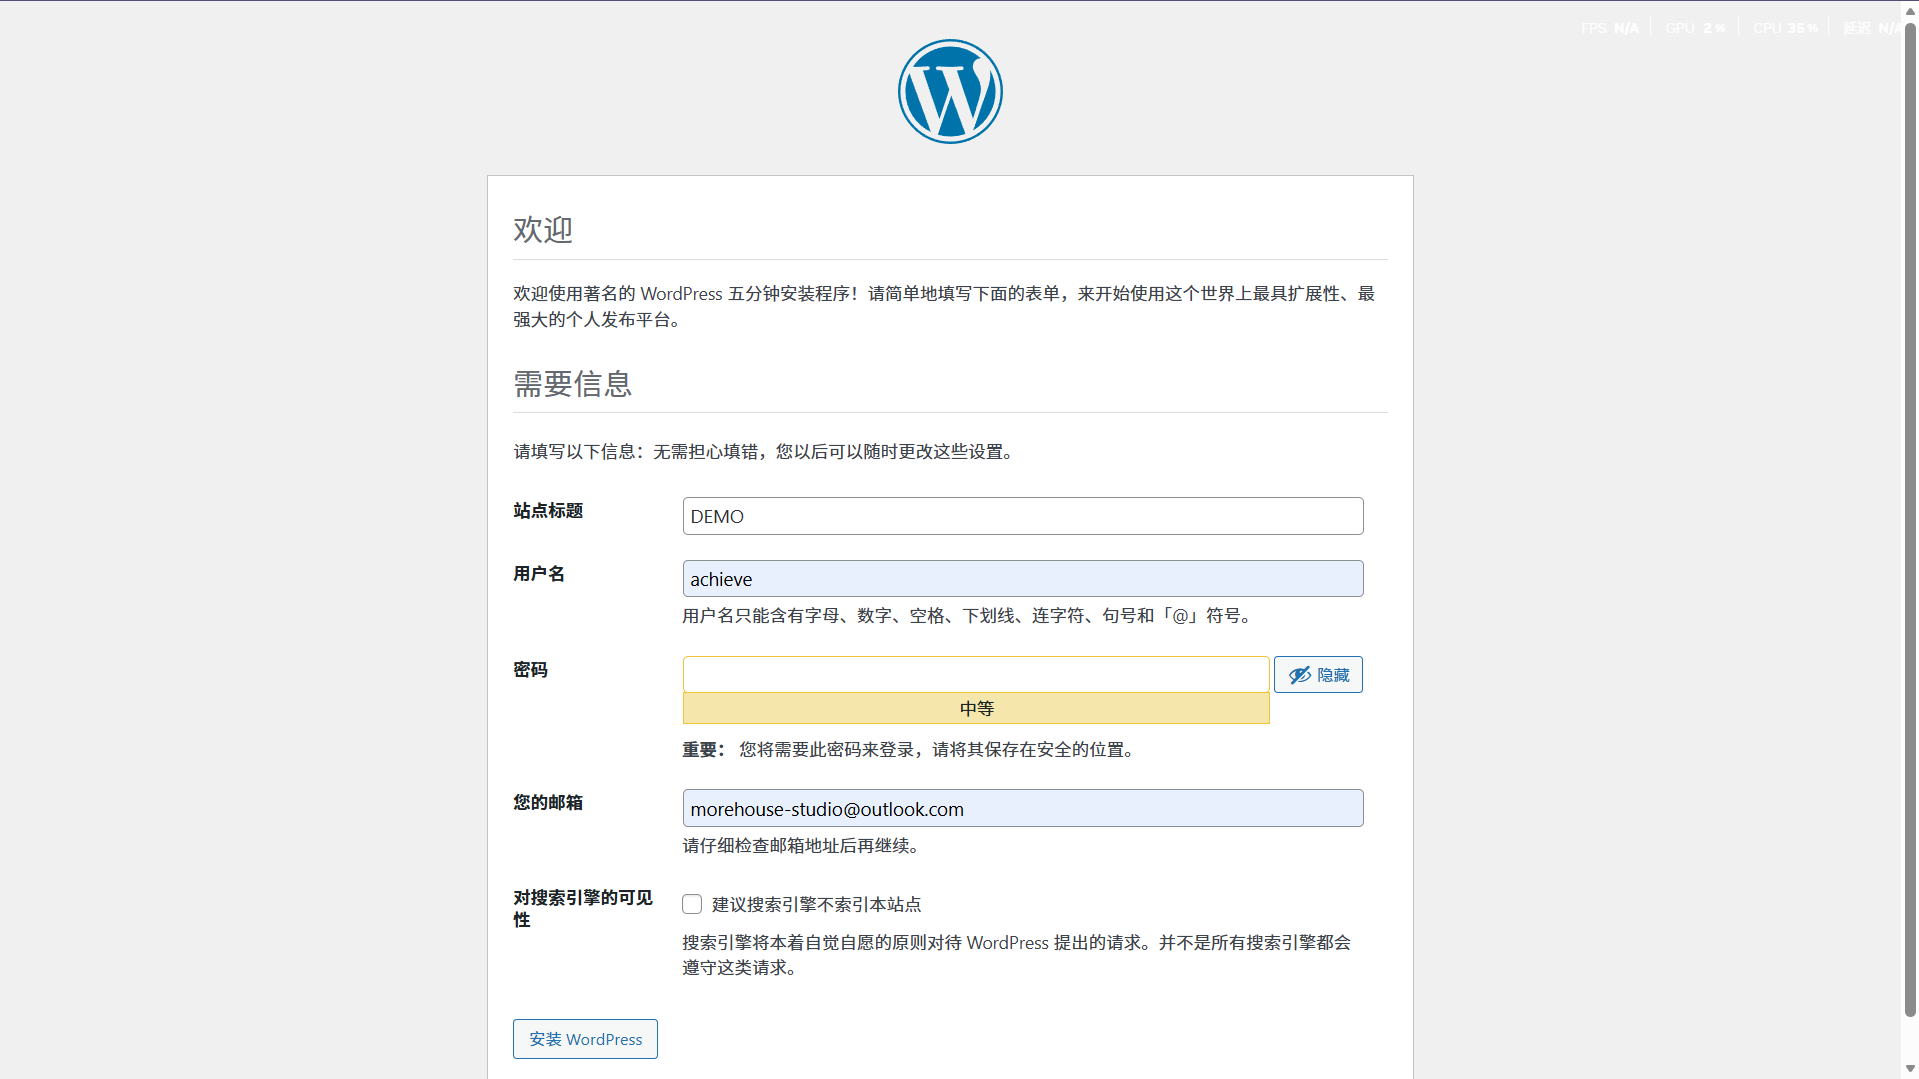Click the email field with morehouse-studio address
This screenshot has width=1919, height=1079.
[x=1022, y=808]
